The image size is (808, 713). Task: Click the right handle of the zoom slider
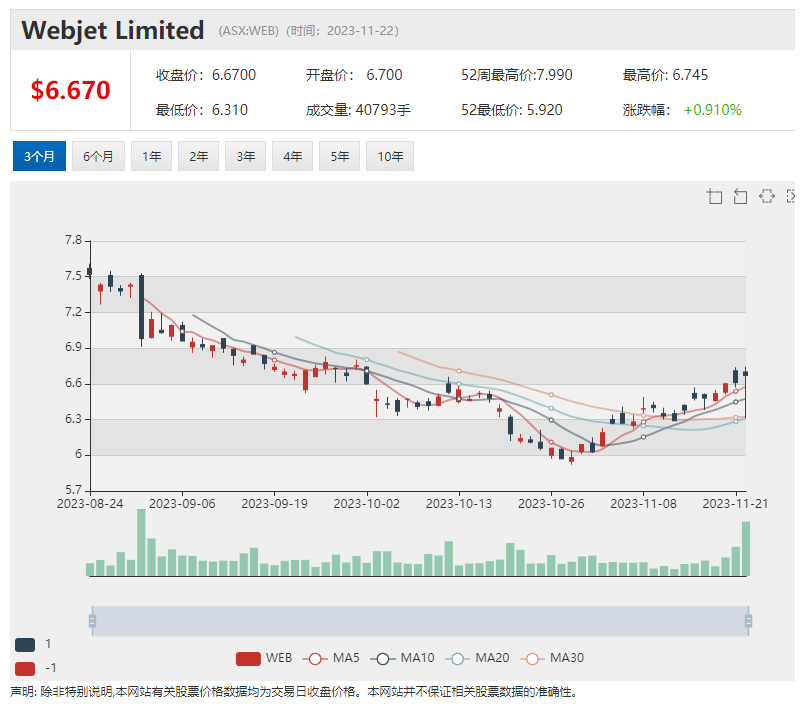[x=747, y=621]
